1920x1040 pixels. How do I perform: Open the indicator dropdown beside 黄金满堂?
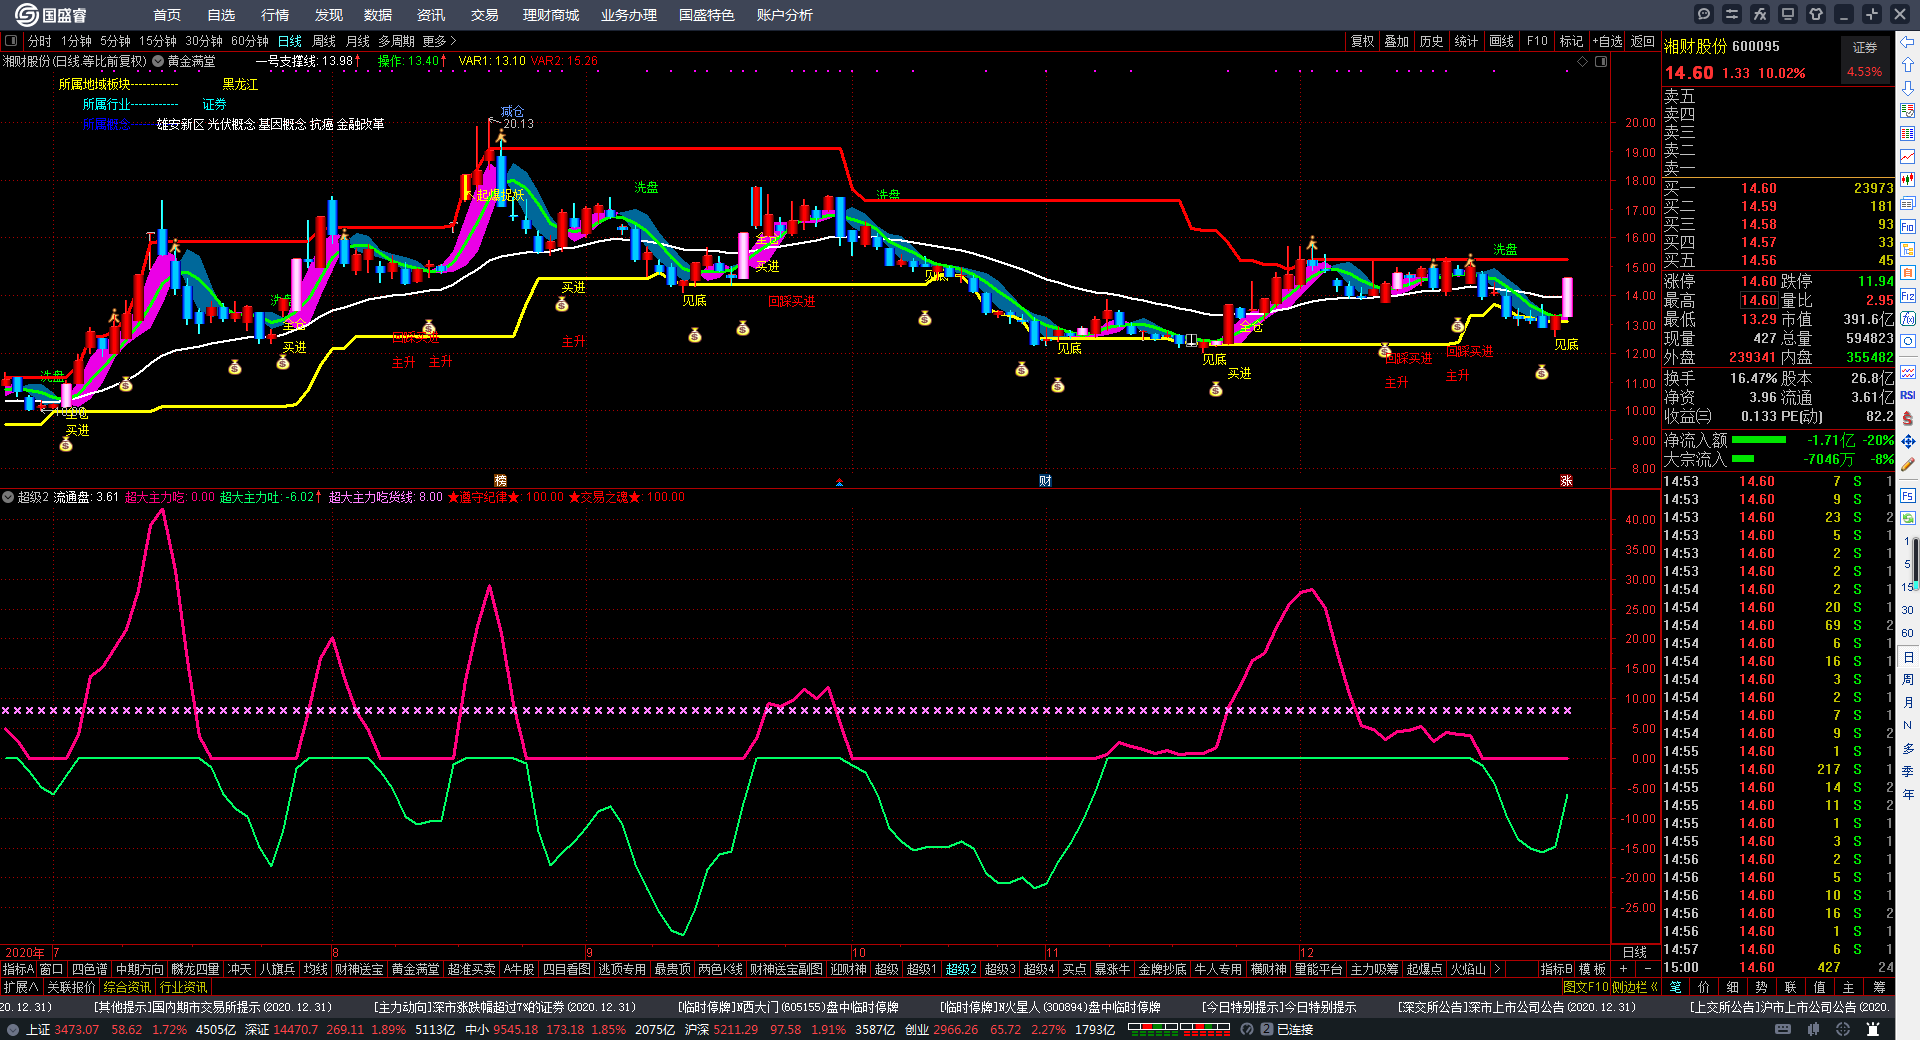point(158,62)
